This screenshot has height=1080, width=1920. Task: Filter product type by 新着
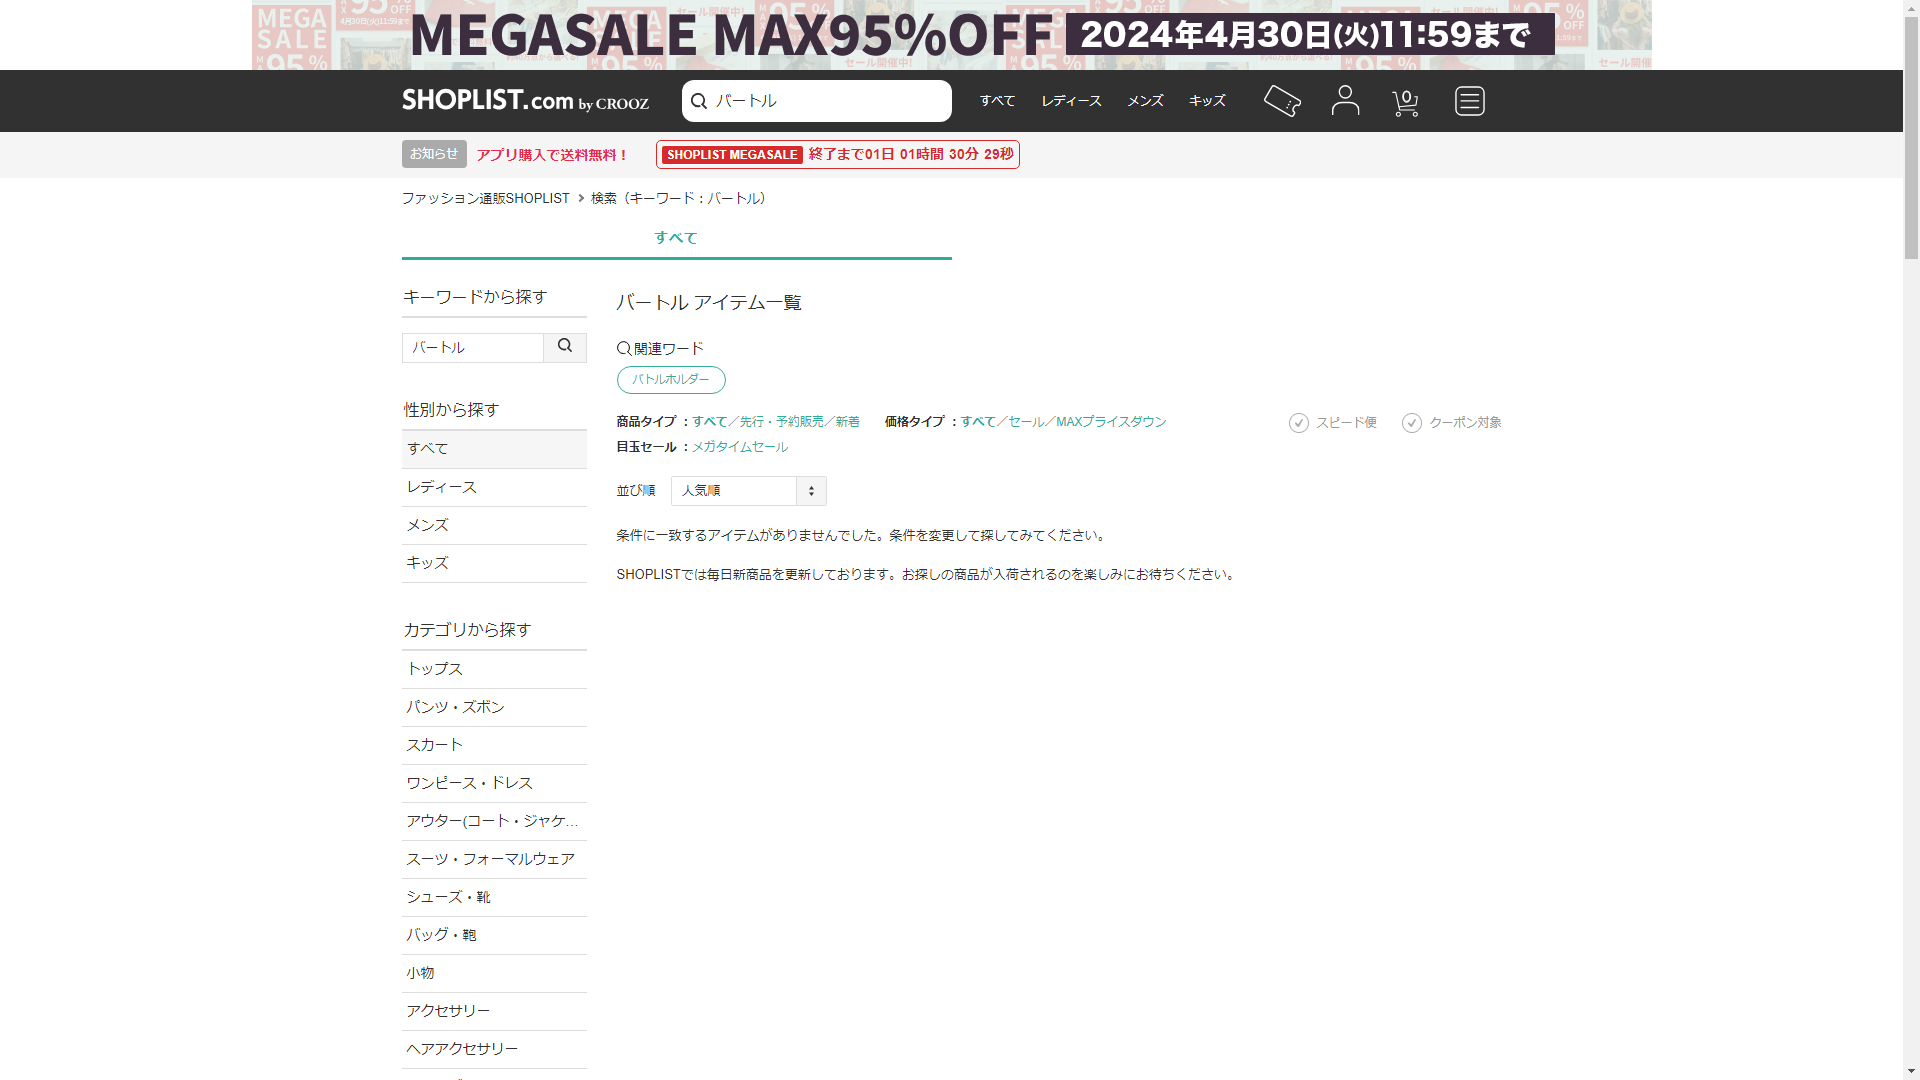point(848,422)
